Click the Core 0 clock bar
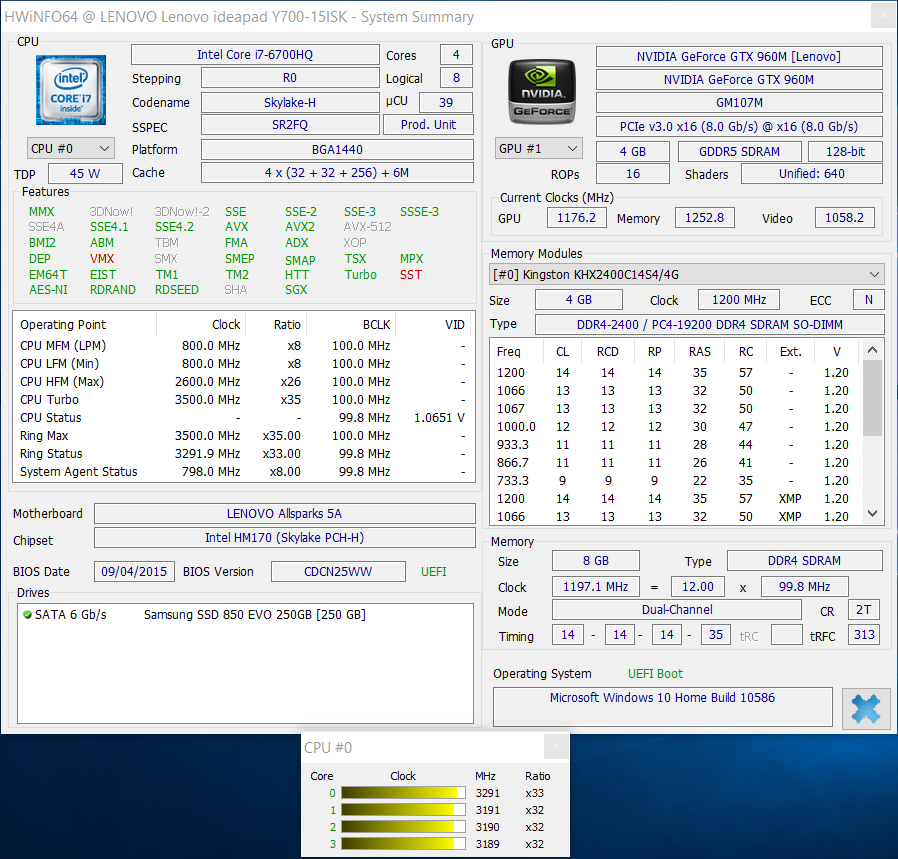Viewport: 898px width, 859px height. coord(403,793)
